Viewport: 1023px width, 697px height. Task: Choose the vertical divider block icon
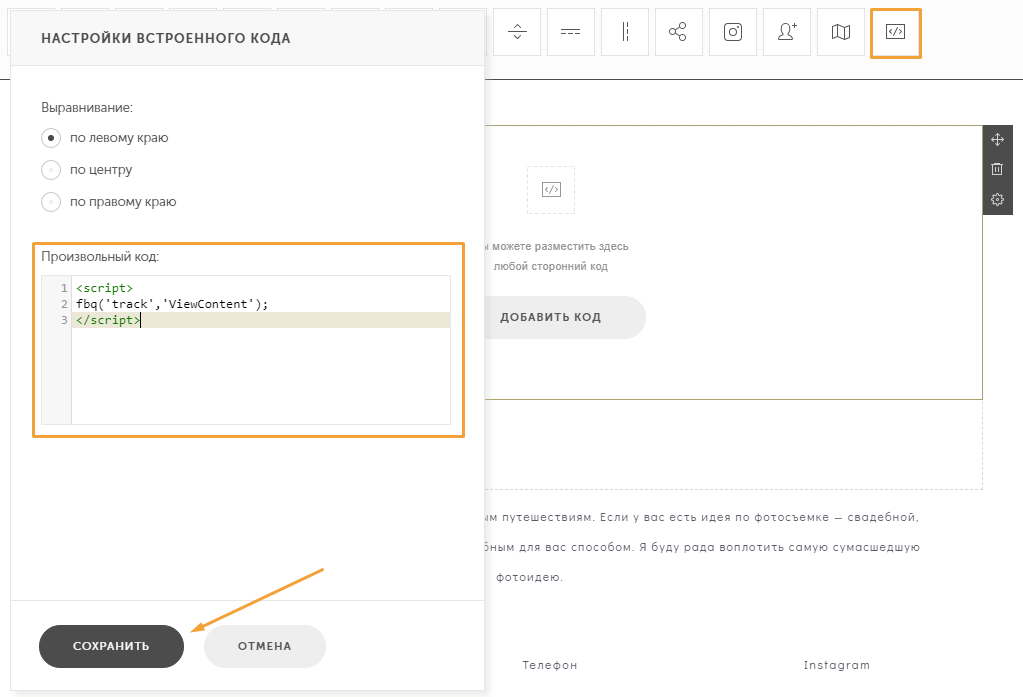(625, 32)
